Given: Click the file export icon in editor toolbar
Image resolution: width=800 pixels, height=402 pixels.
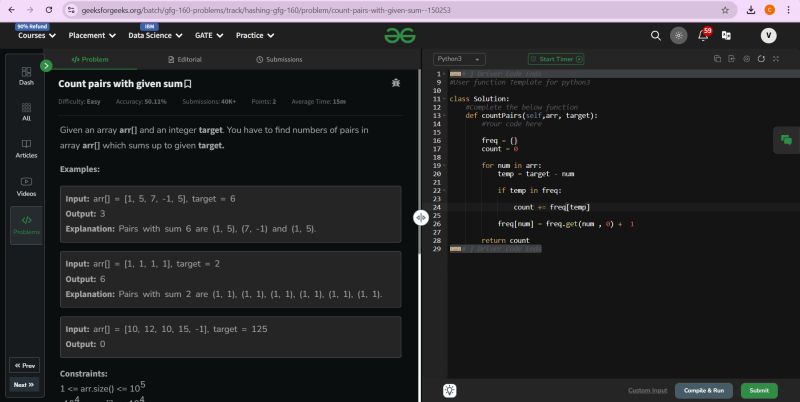Looking at the screenshot, I should pos(732,59).
